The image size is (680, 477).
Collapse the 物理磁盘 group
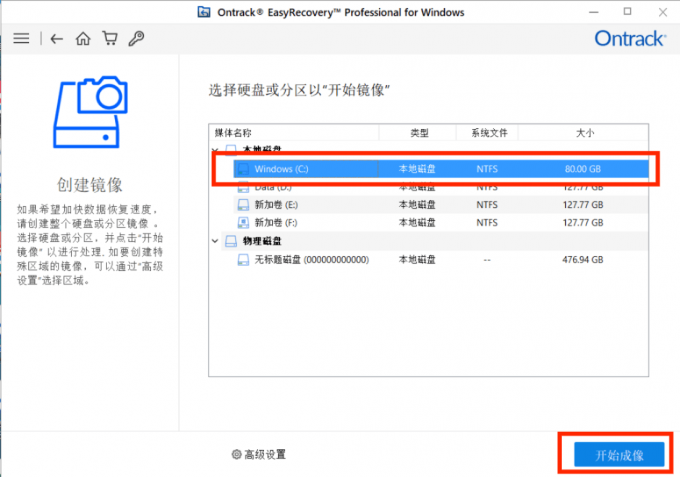coord(215,241)
